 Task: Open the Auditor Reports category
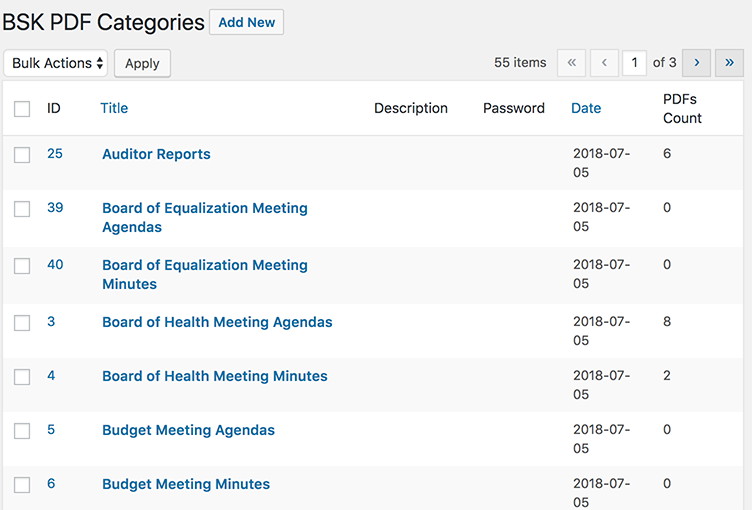[x=156, y=154]
